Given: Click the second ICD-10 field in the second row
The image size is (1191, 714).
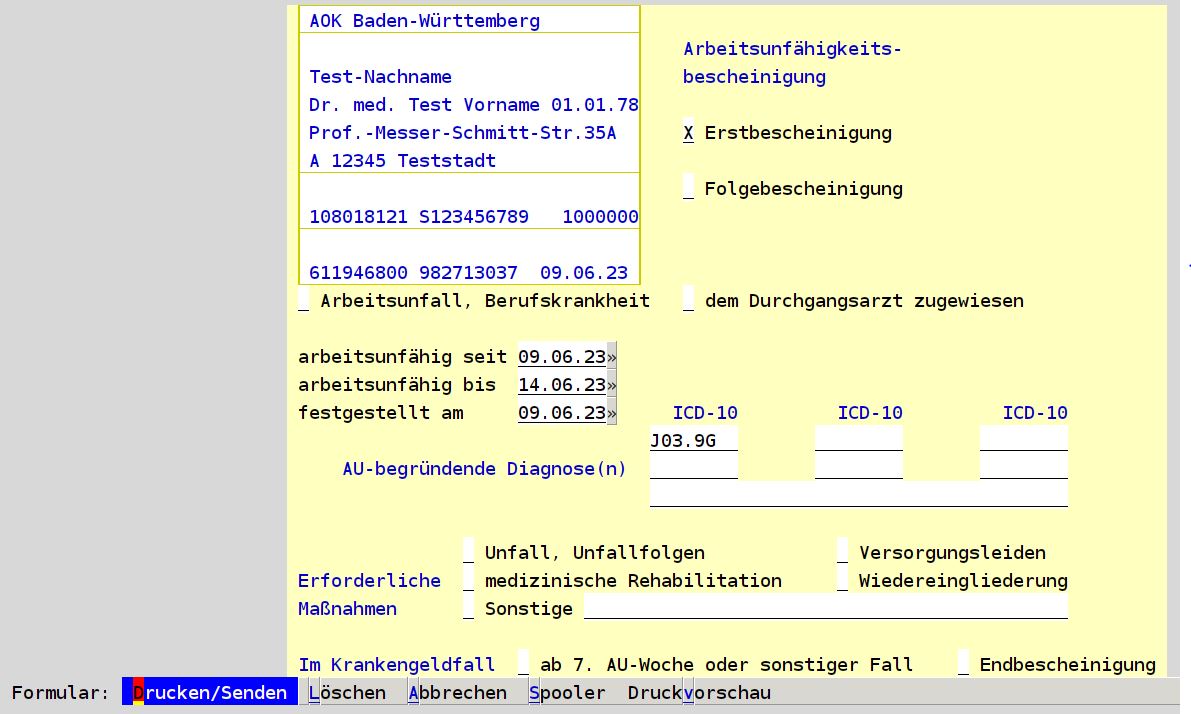Looking at the screenshot, I should (x=859, y=469).
